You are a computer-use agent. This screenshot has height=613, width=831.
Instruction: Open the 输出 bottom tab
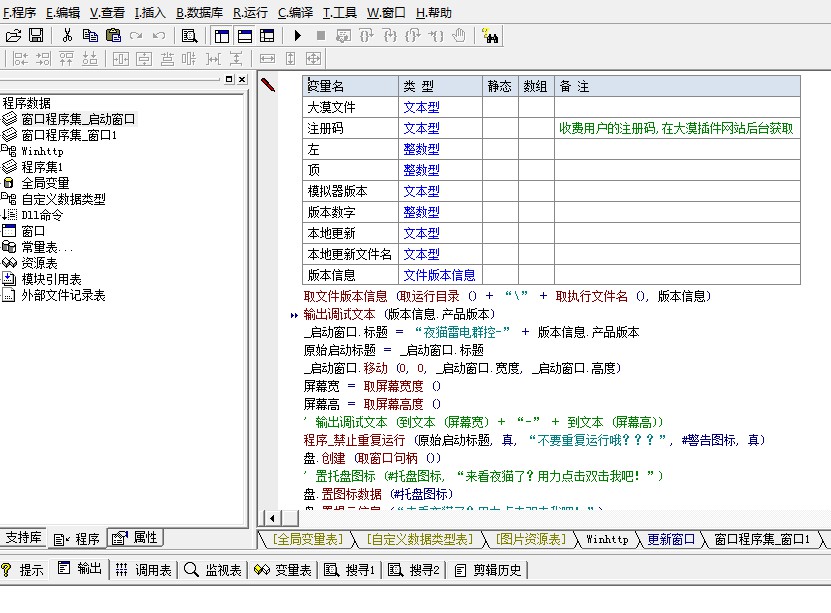tap(80, 570)
